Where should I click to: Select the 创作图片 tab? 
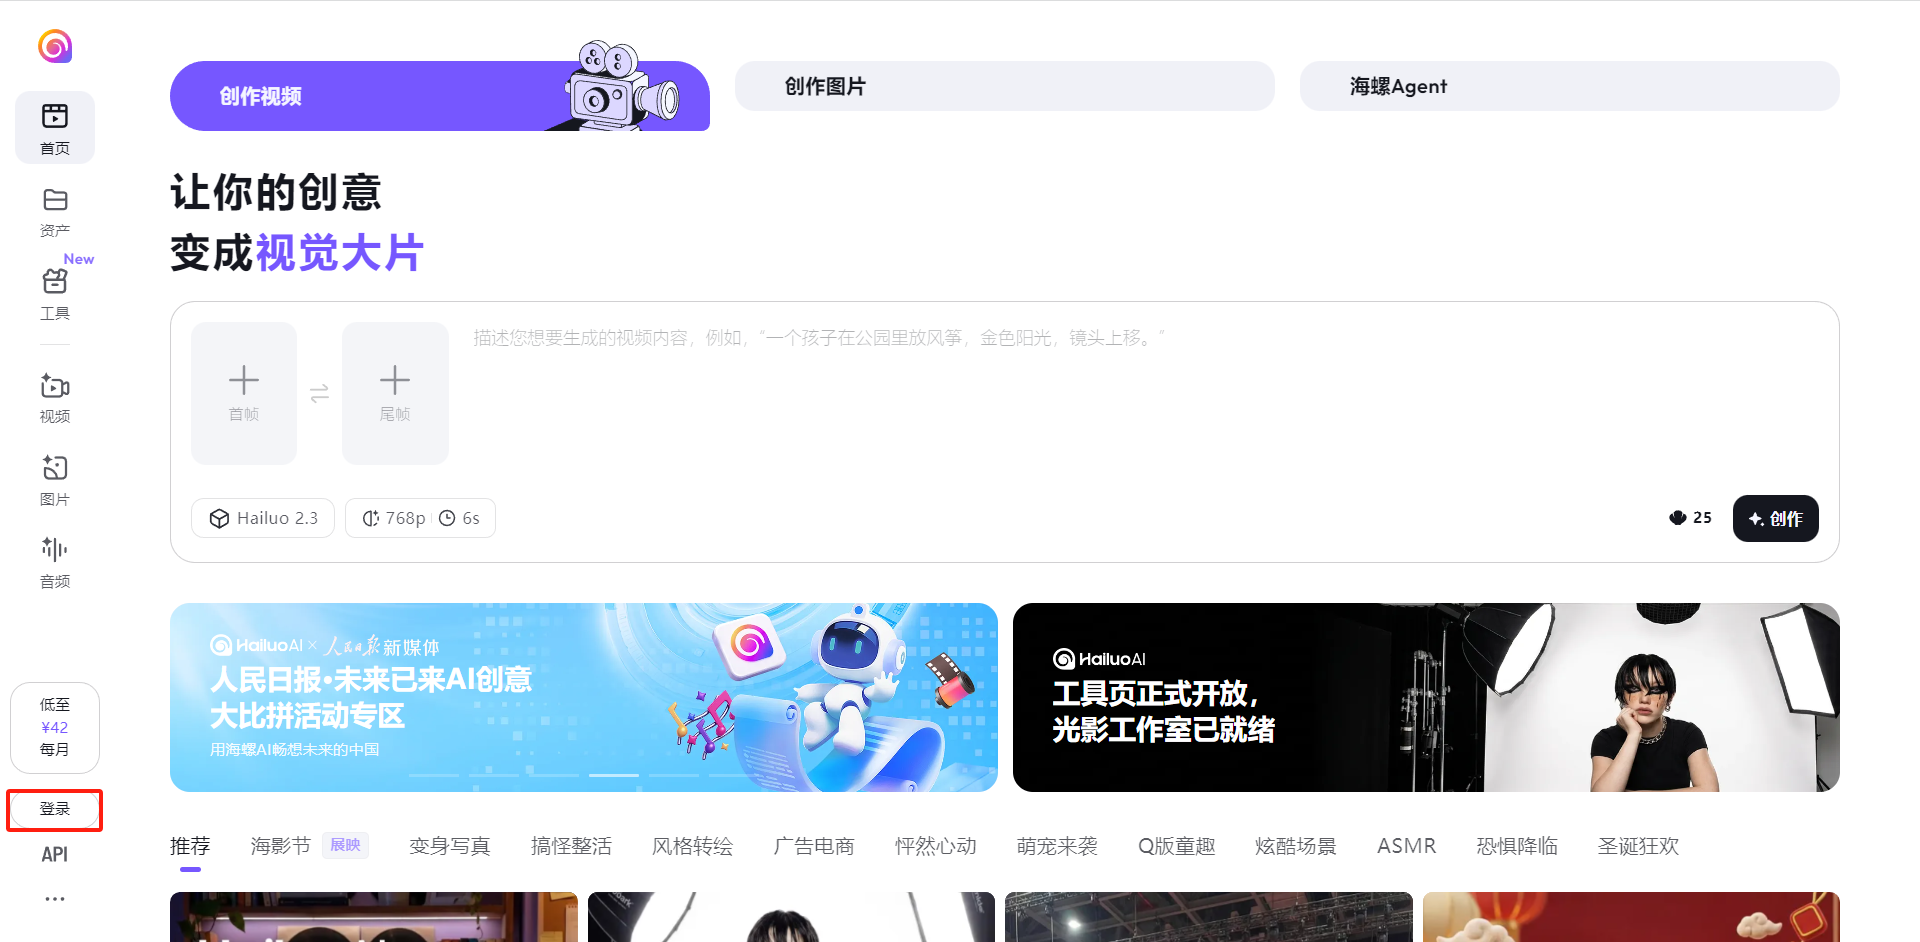1004,86
